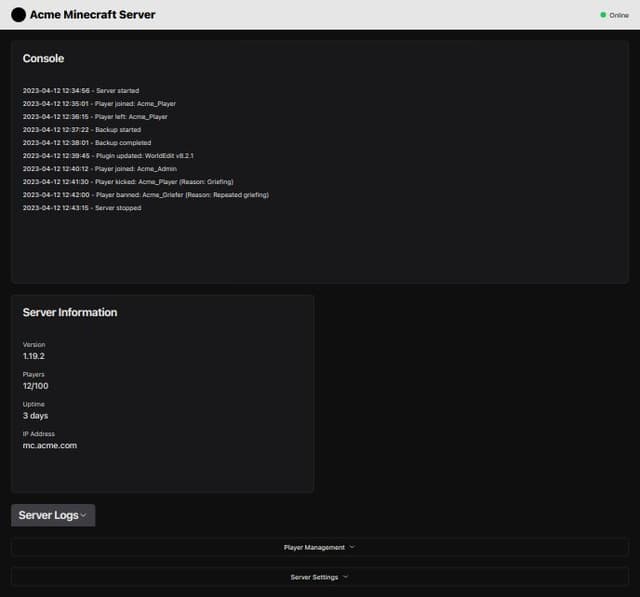Click the 12/100 players count

pos(35,385)
